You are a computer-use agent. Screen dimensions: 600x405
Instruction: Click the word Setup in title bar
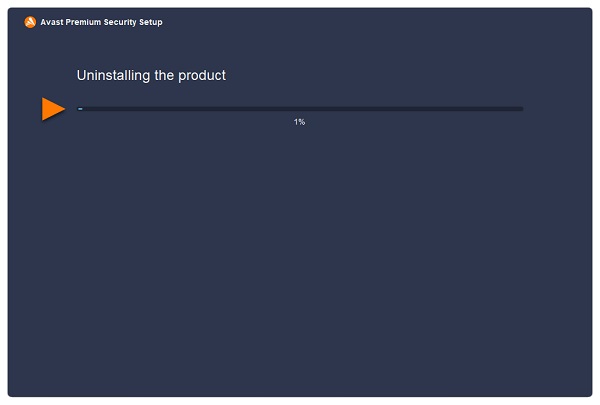[x=151, y=22]
